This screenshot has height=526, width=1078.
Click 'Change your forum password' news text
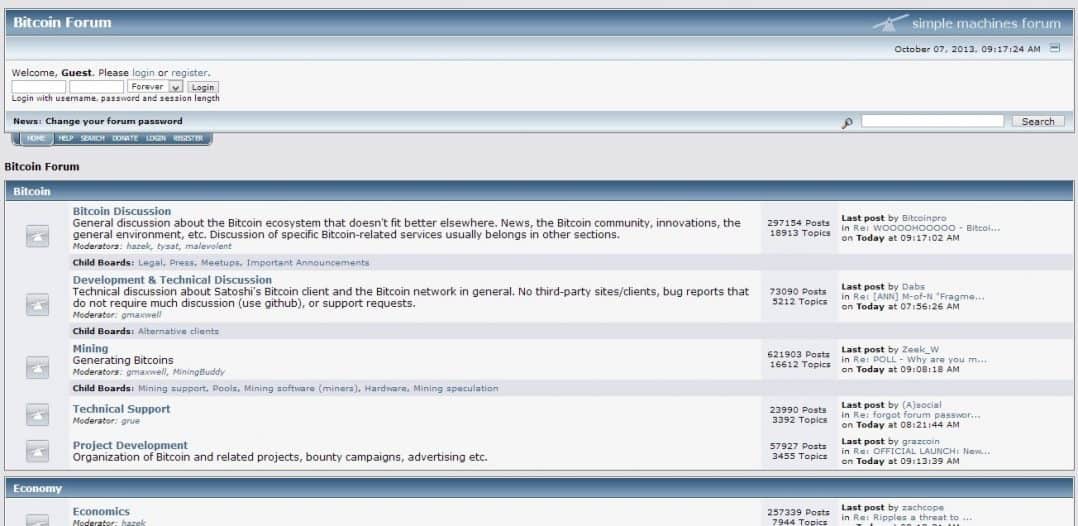pos(114,121)
